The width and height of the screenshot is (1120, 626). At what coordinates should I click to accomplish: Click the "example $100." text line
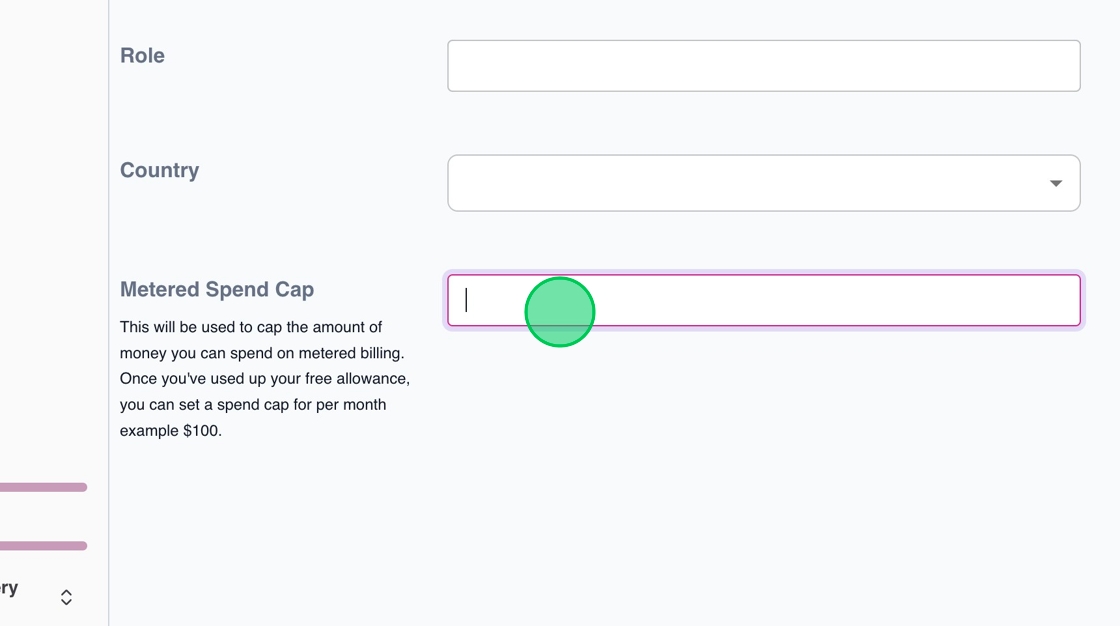[170, 431]
